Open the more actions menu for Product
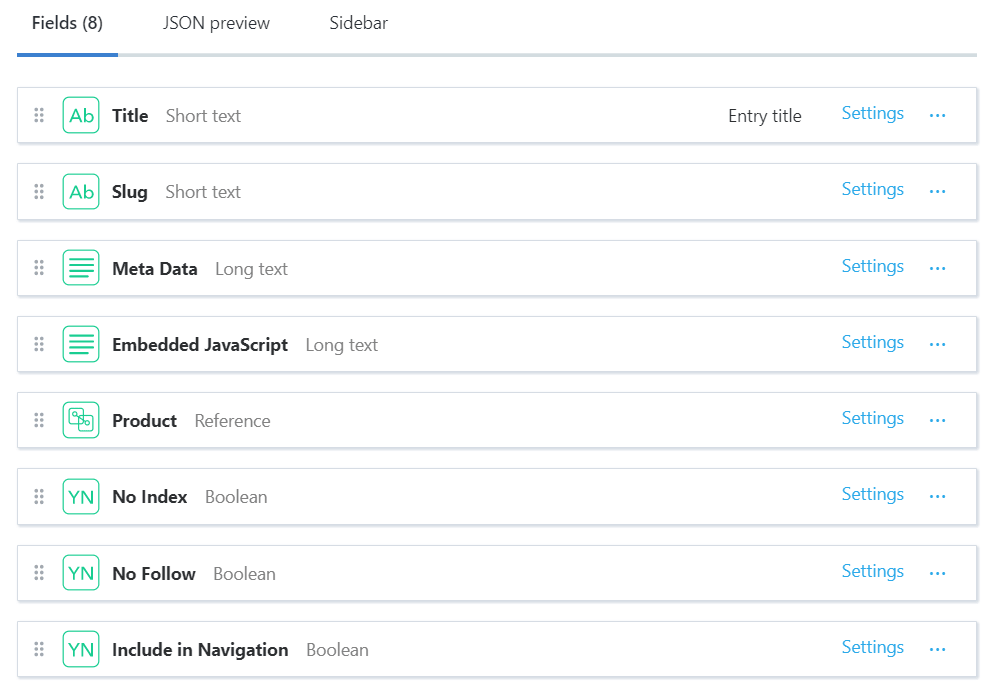Image resolution: width=998 pixels, height=693 pixels. [x=937, y=421]
